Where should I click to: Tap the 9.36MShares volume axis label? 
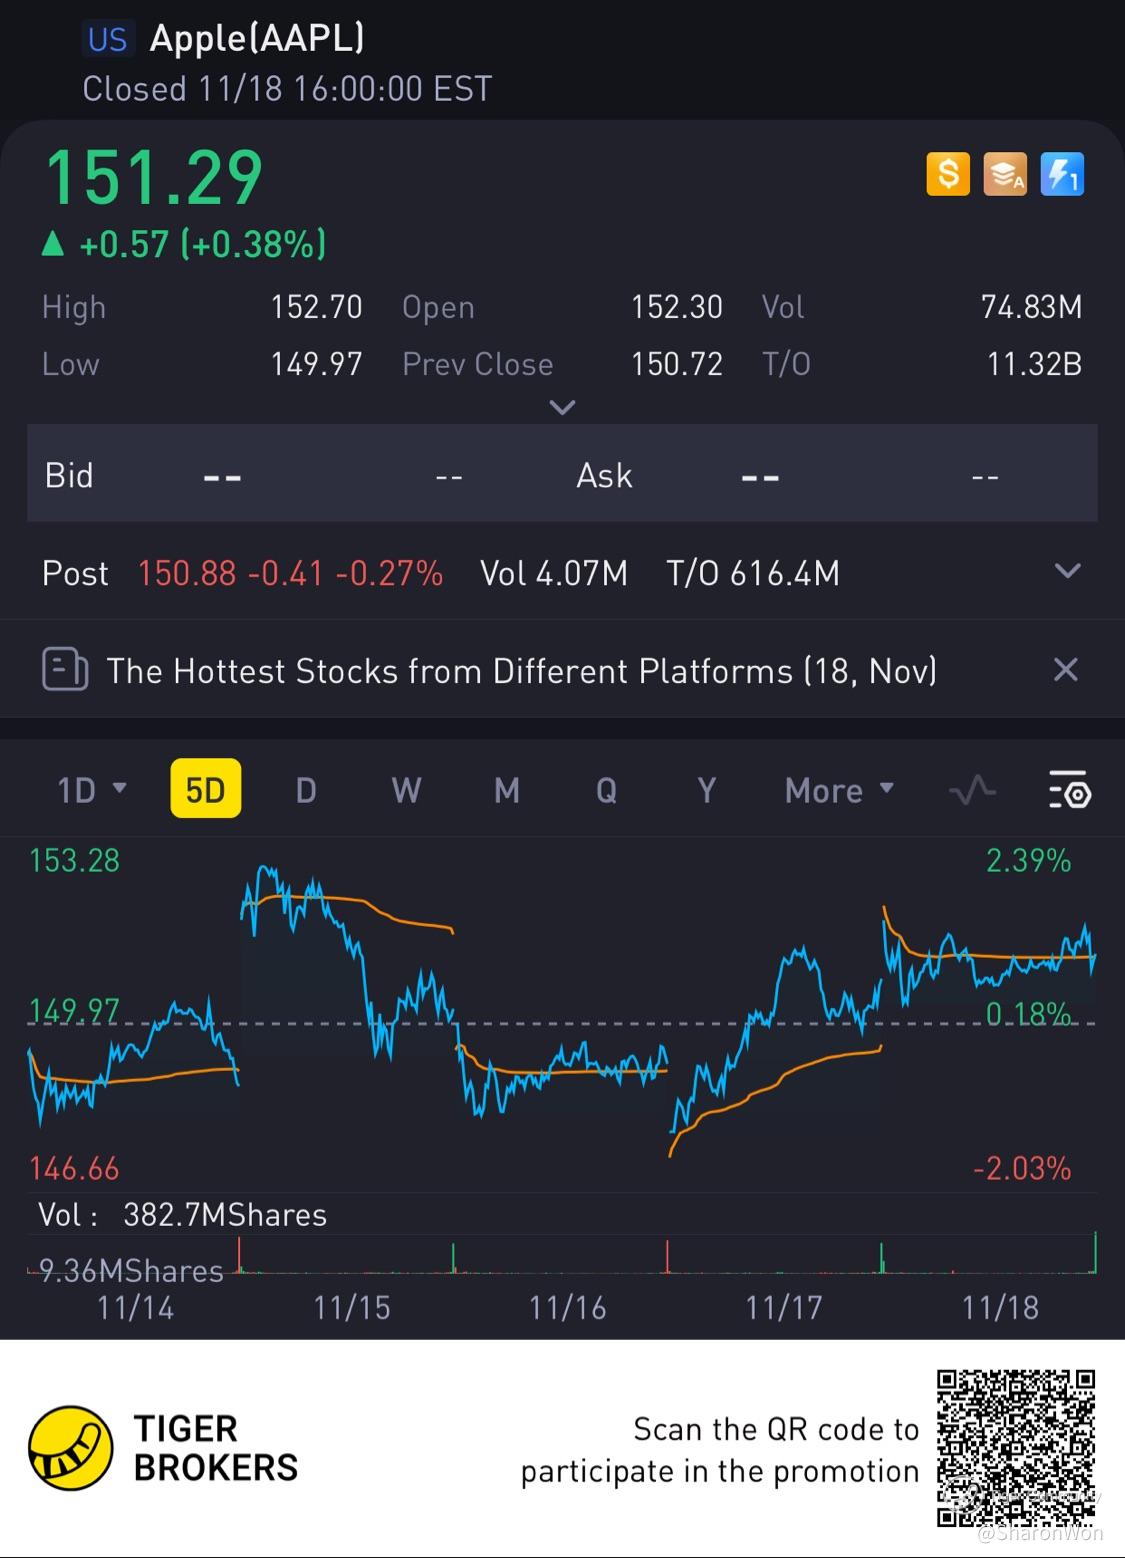coord(131,1271)
